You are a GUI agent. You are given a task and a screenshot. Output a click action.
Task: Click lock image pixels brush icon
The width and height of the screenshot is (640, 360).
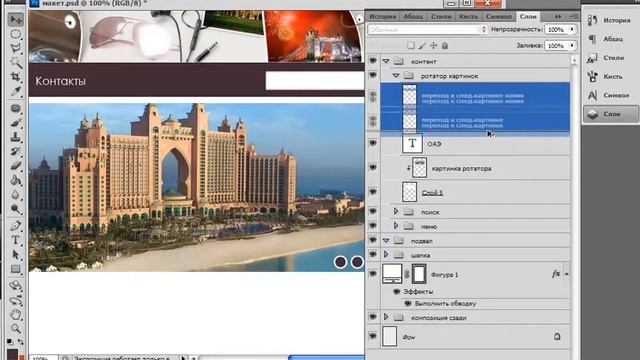[x=422, y=45]
